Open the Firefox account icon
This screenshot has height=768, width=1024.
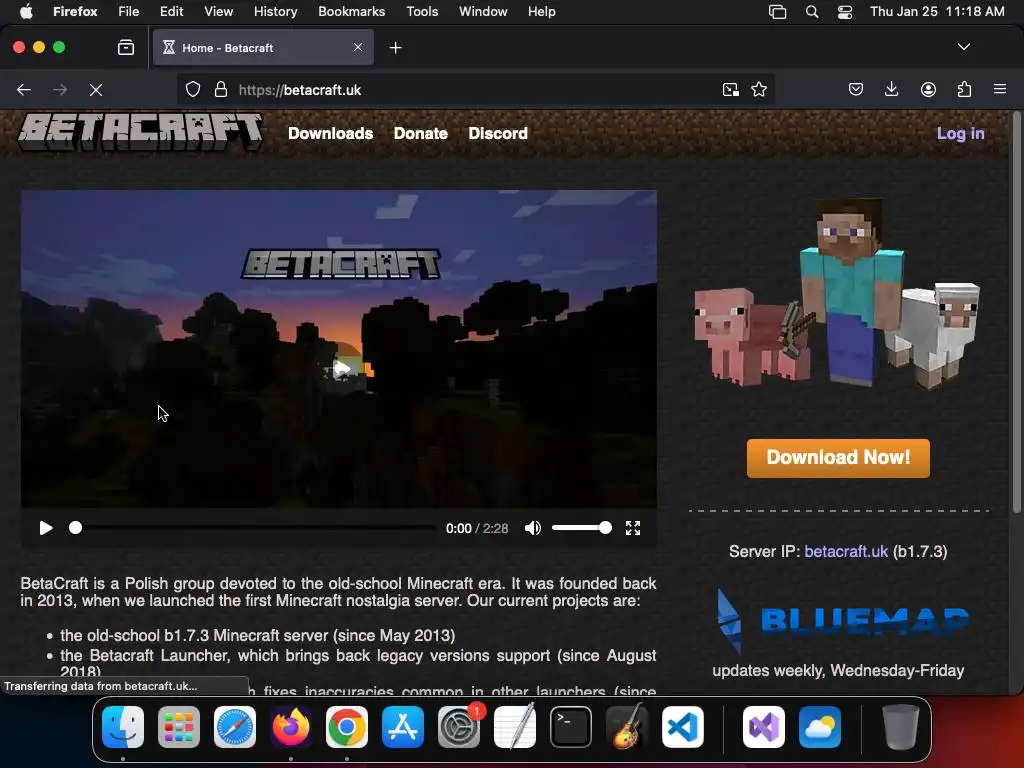928,89
